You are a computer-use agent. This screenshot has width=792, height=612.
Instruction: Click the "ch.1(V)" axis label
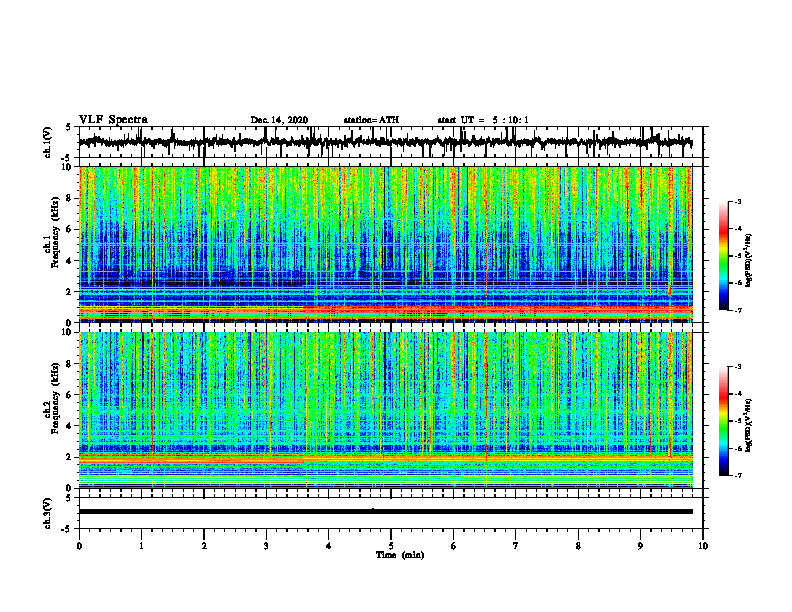[48, 142]
